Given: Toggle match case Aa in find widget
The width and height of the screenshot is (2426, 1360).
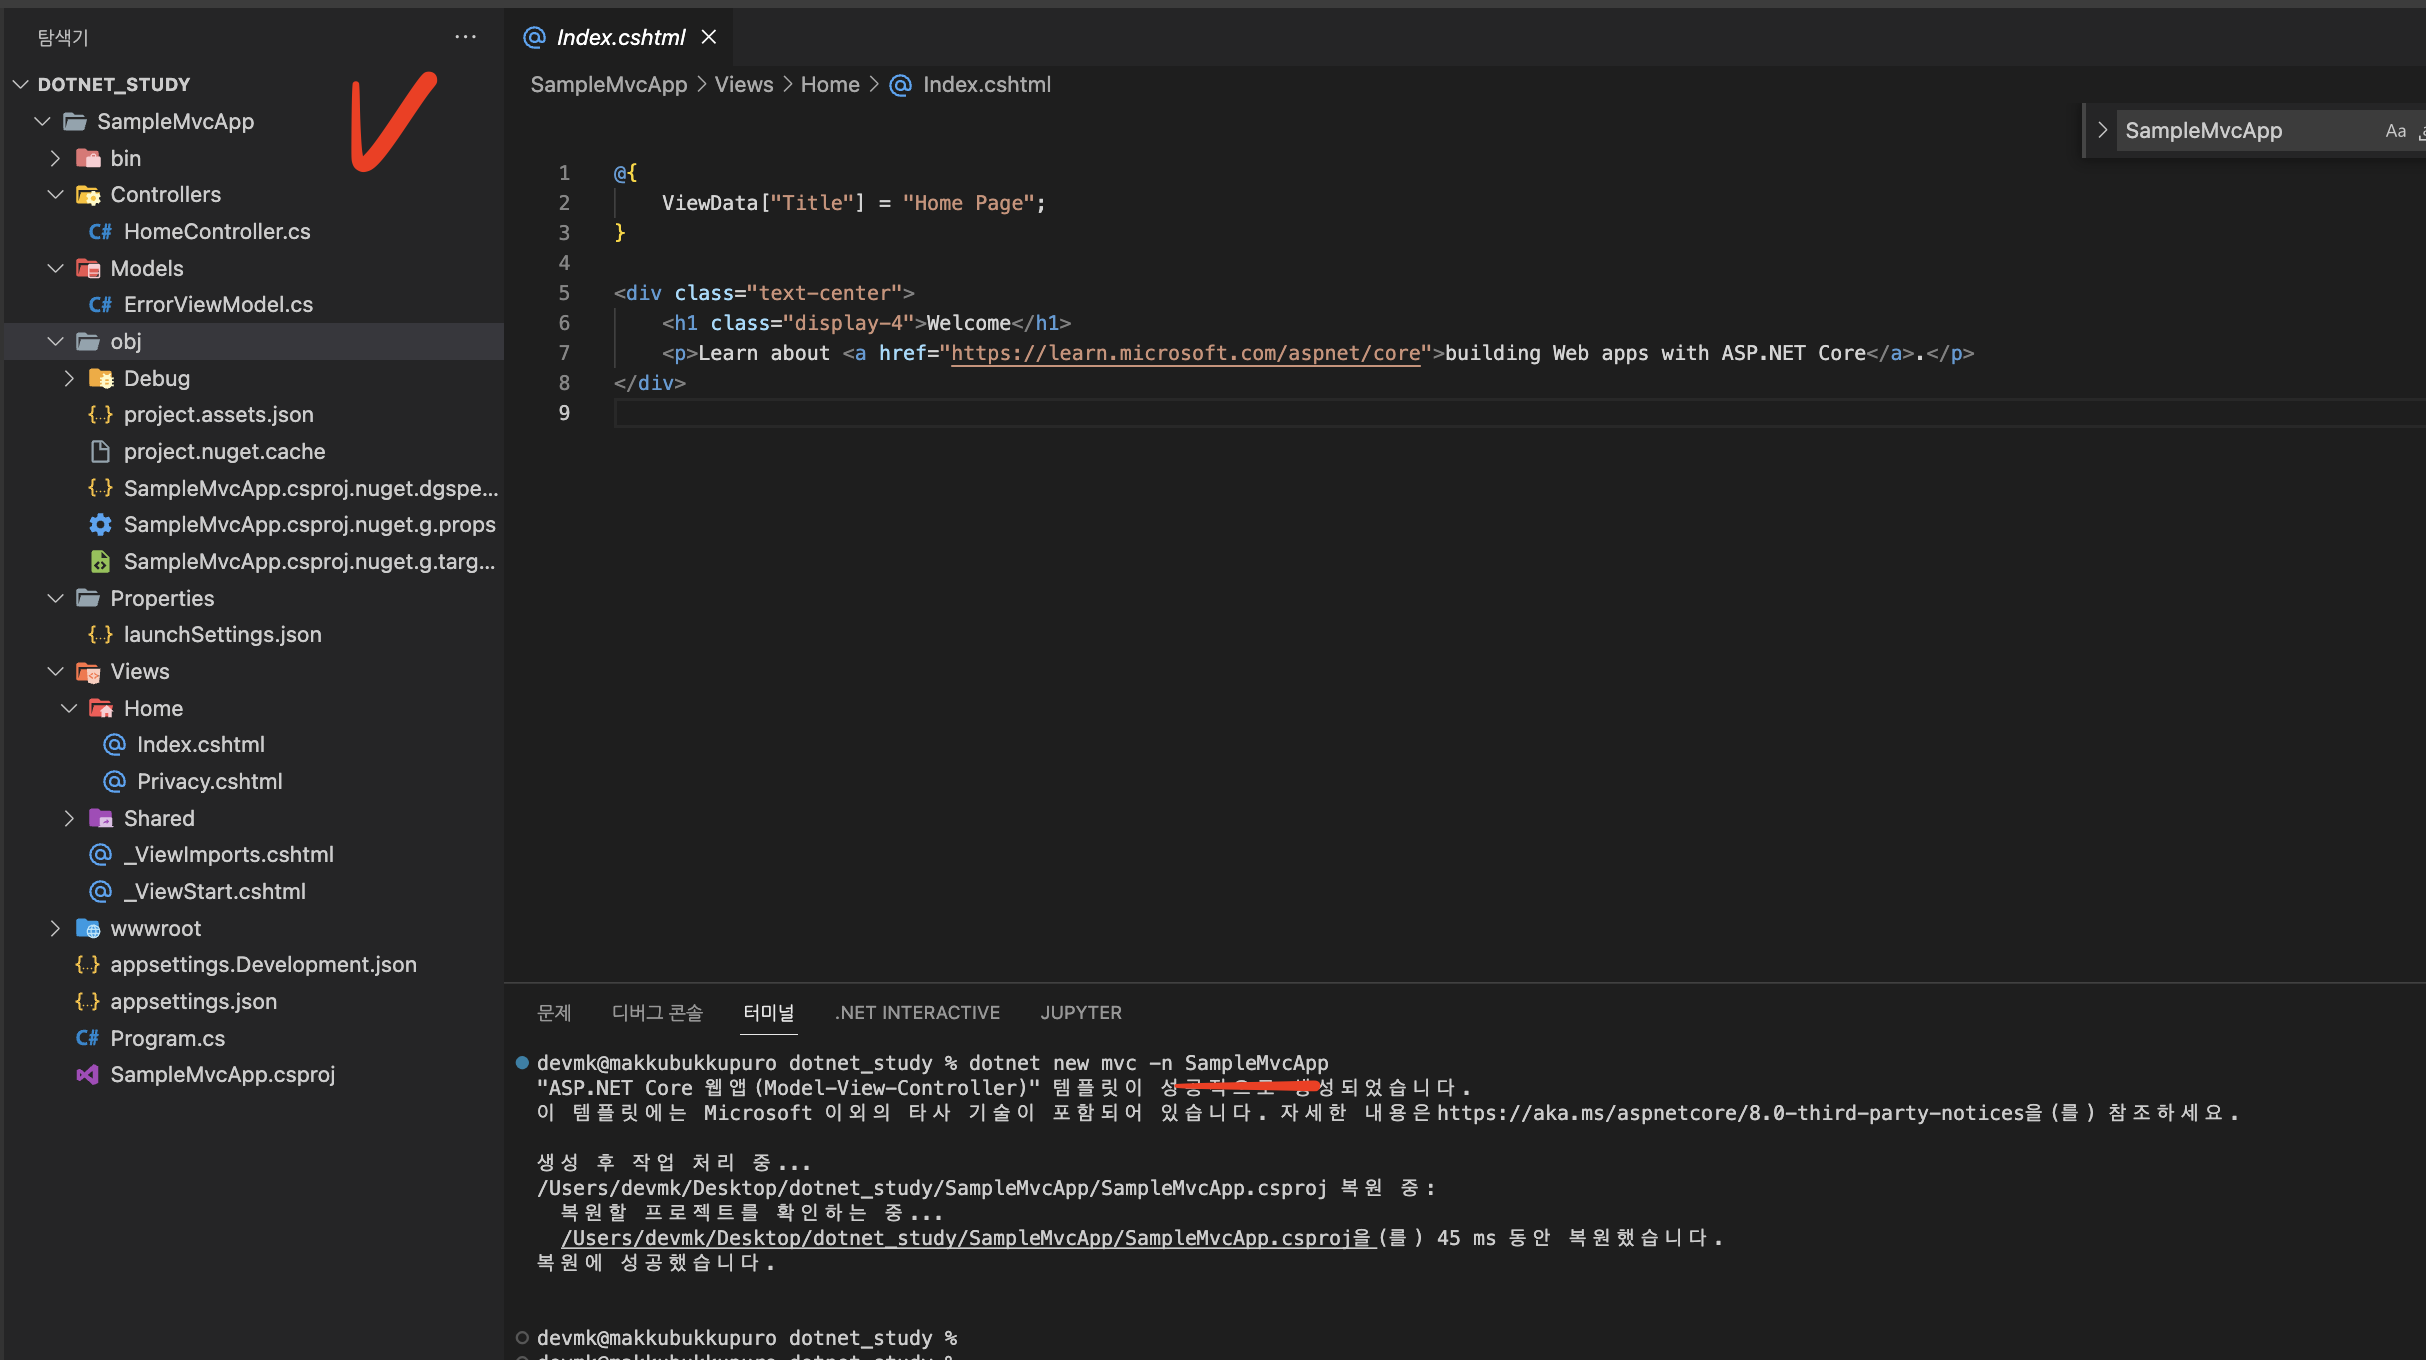Looking at the screenshot, I should pos(2395,131).
